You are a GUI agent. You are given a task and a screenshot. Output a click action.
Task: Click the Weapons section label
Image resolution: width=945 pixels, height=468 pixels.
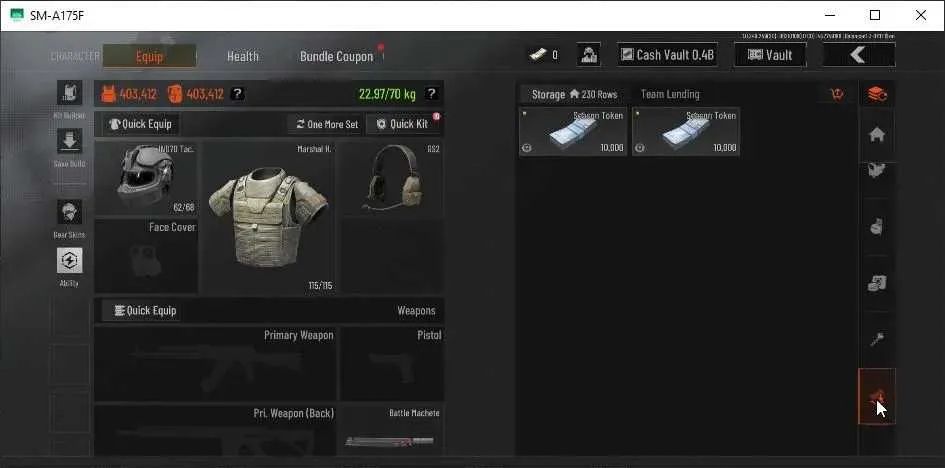[x=416, y=311]
